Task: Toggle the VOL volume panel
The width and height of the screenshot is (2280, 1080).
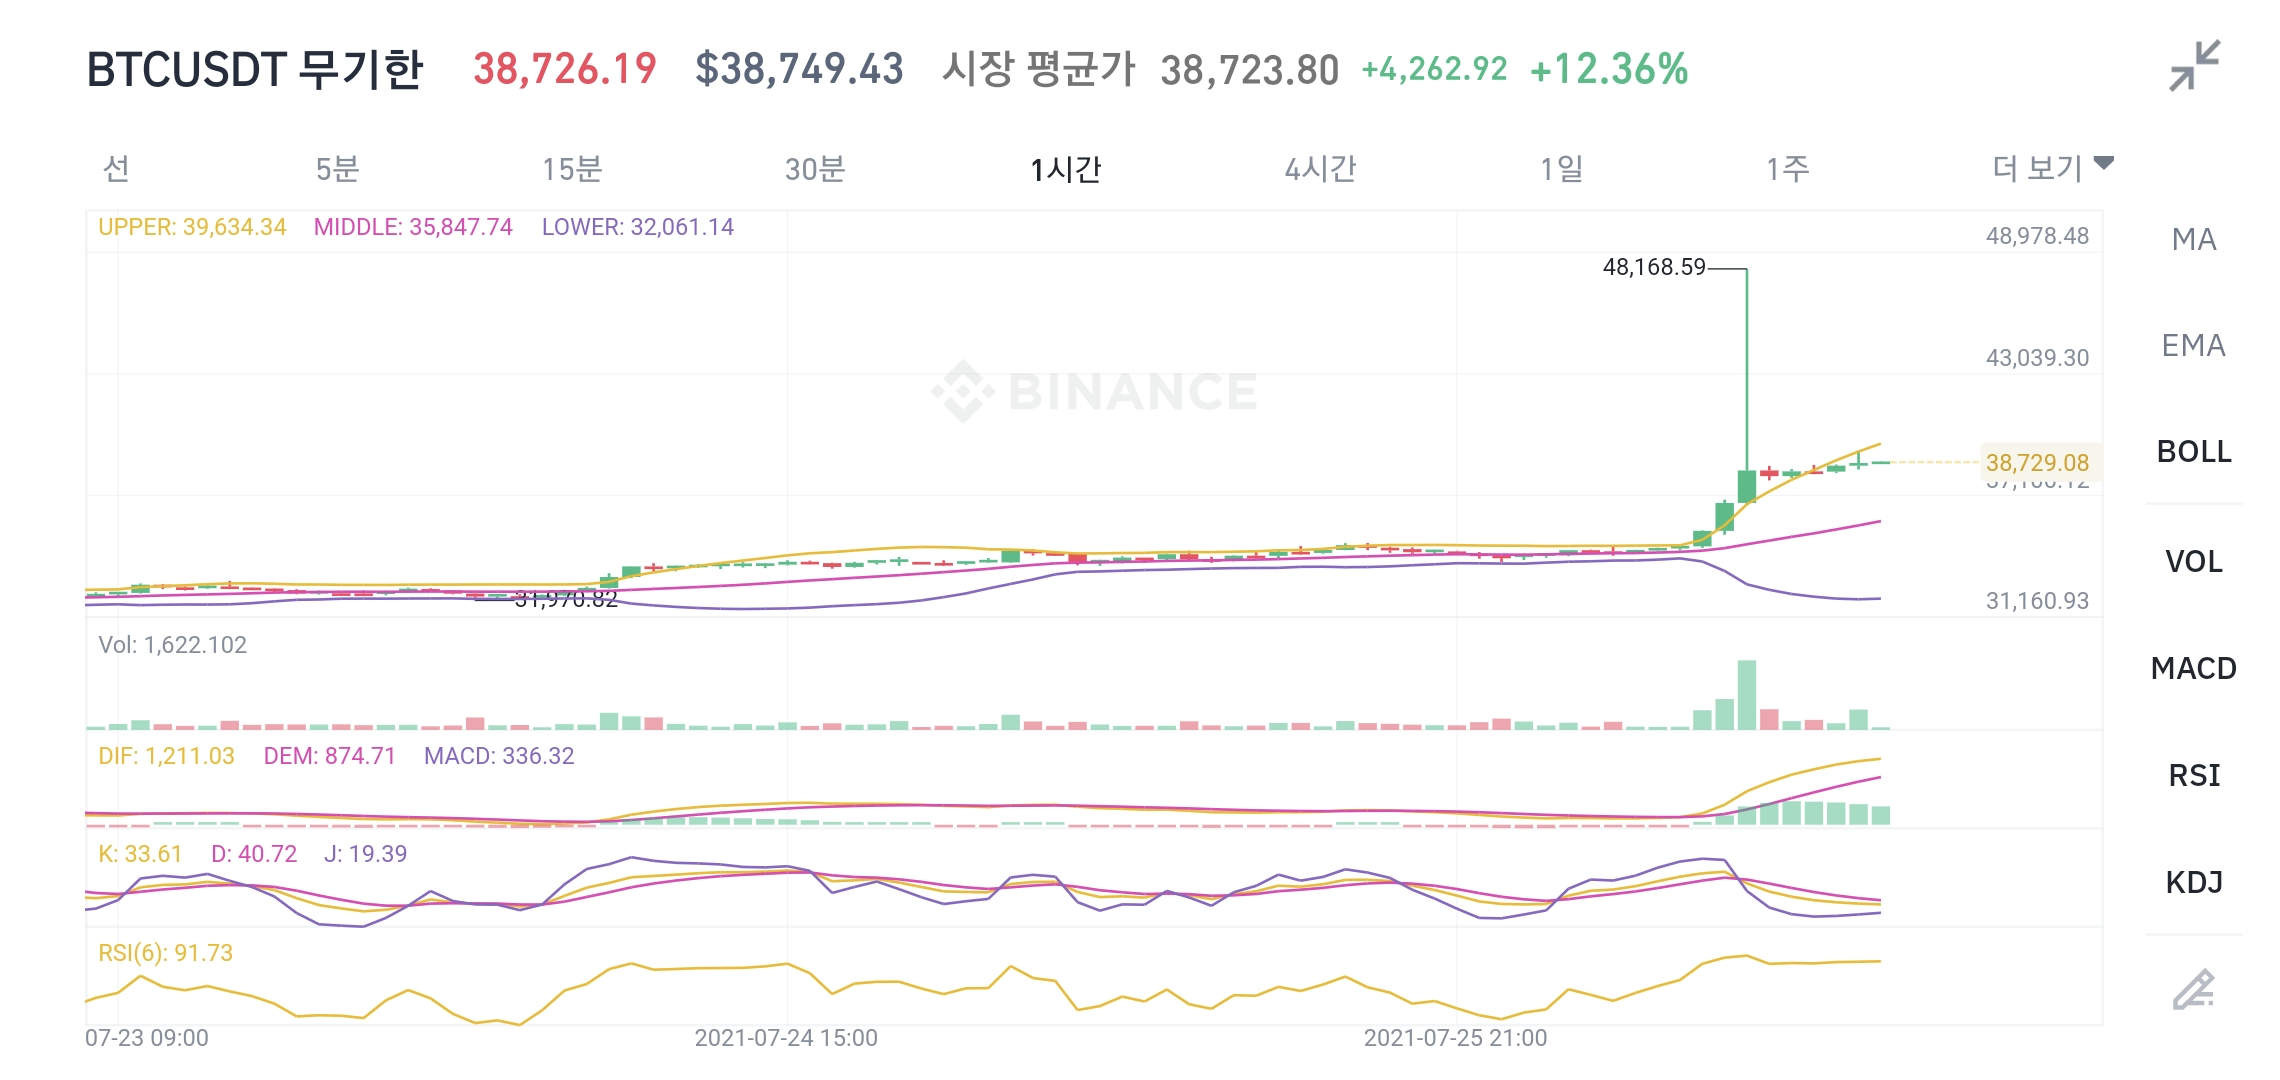Action: click(2194, 562)
